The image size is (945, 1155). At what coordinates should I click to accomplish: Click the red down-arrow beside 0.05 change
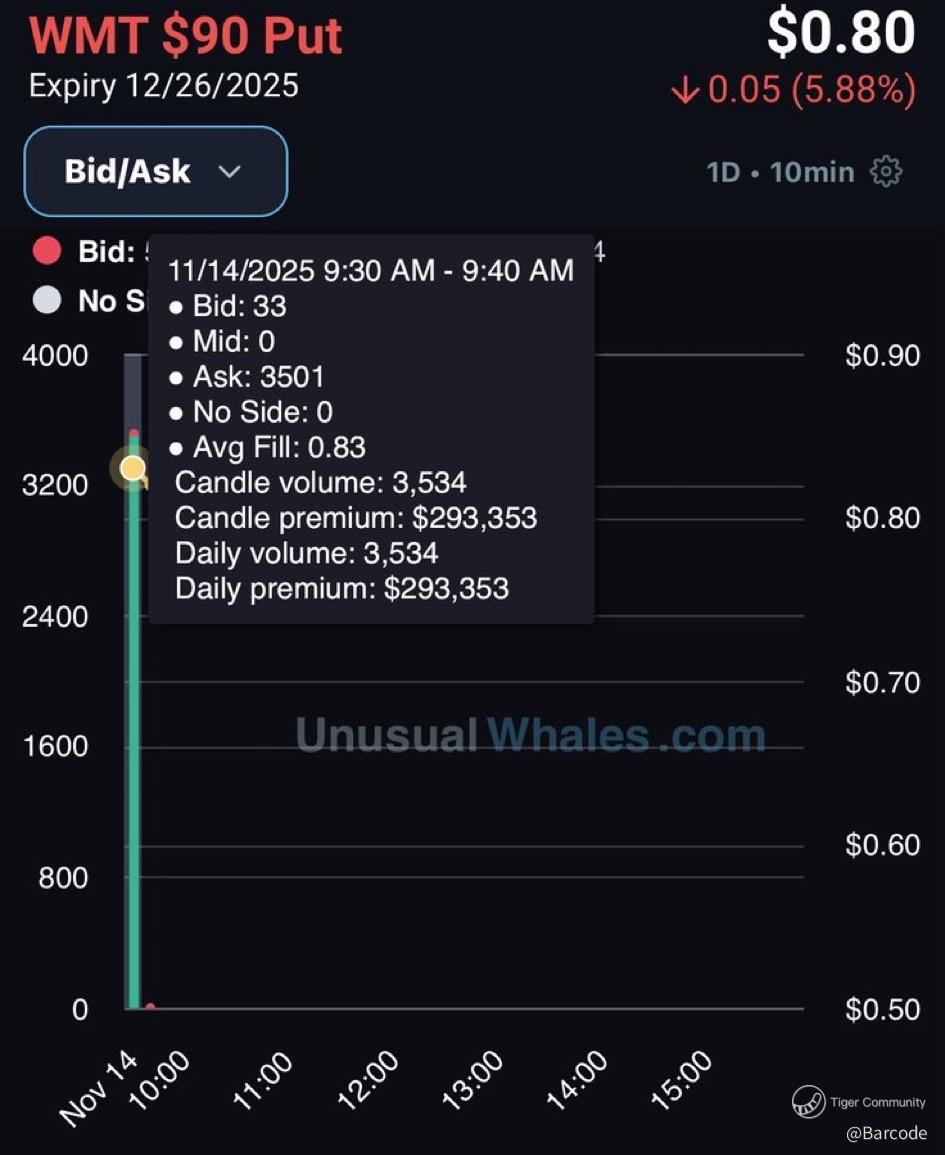(685, 90)
